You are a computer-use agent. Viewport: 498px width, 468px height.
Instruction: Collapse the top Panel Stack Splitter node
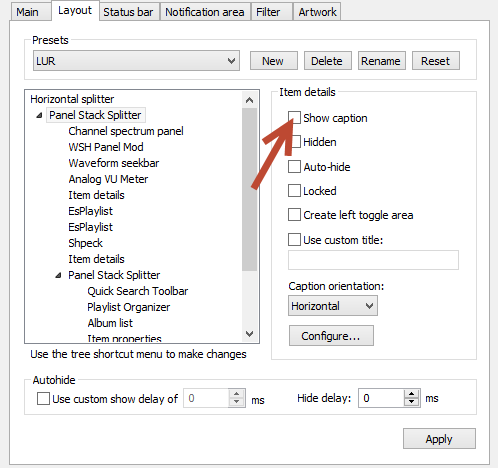39,115
